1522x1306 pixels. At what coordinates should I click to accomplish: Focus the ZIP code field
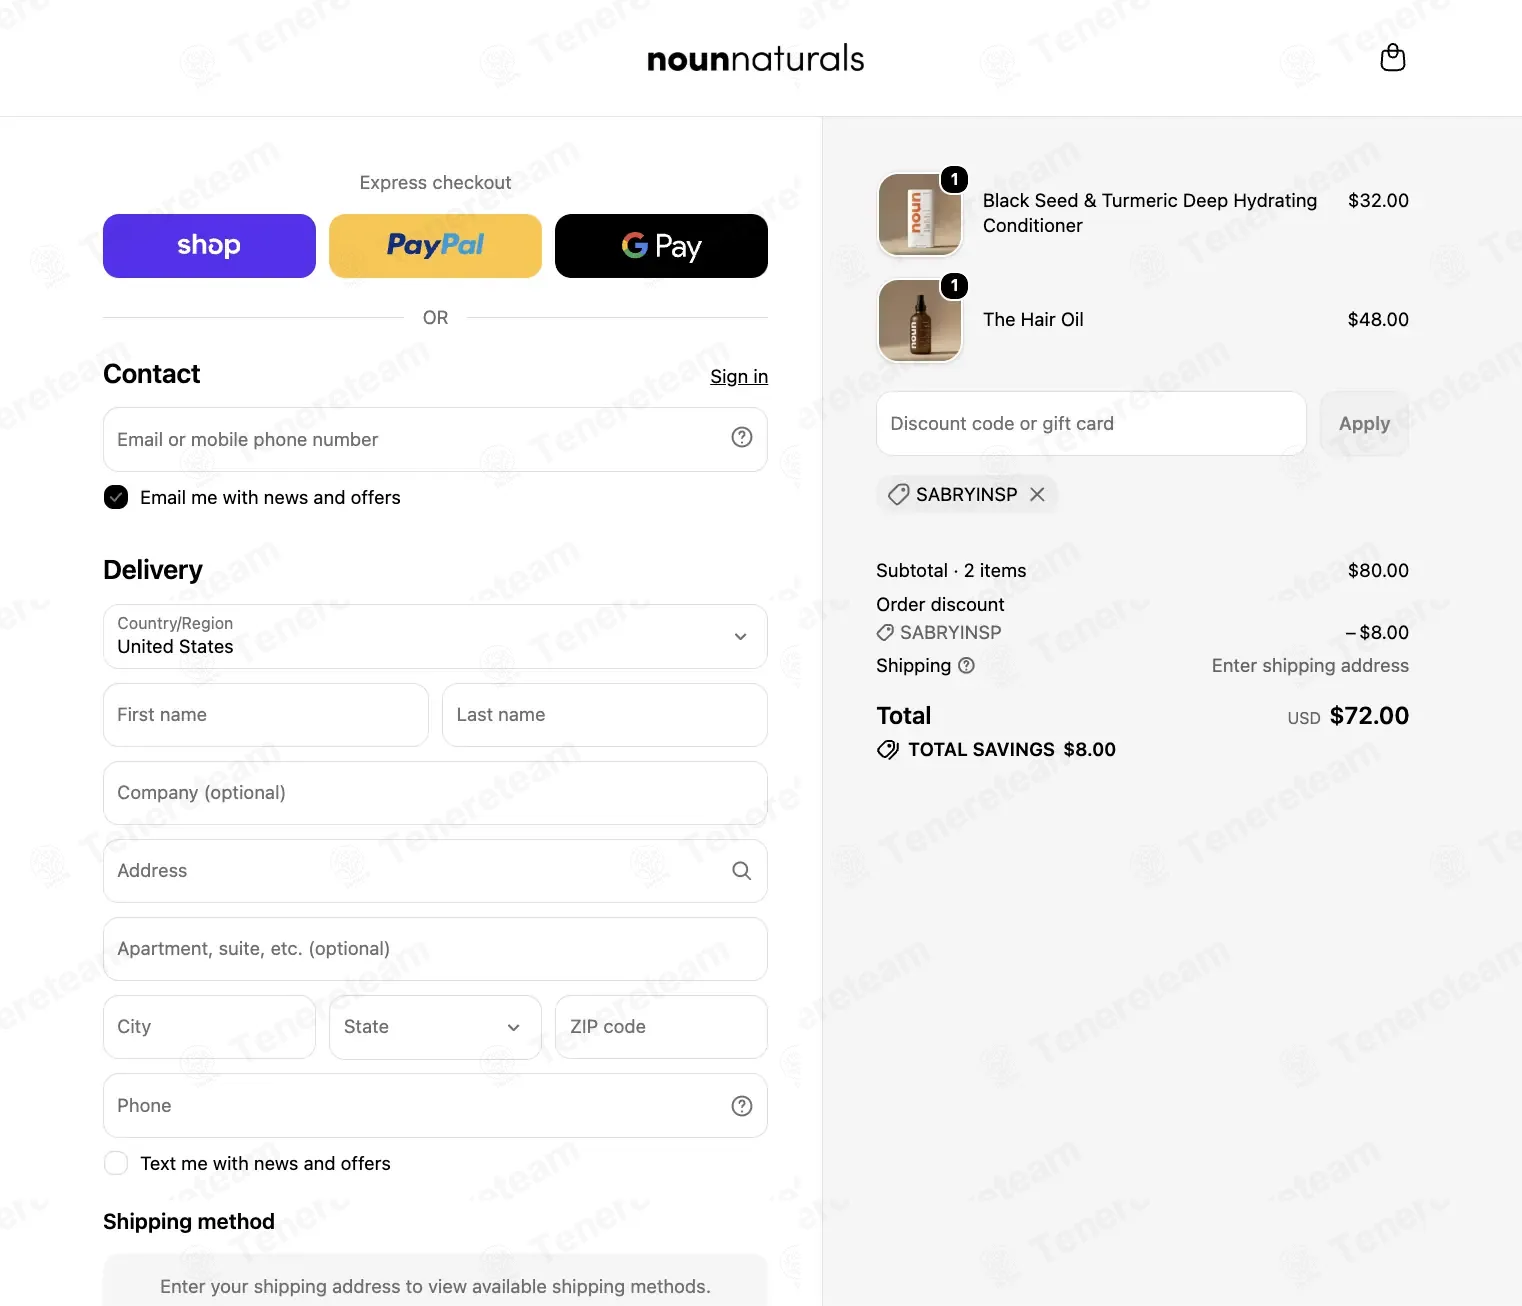(661, 1027)
